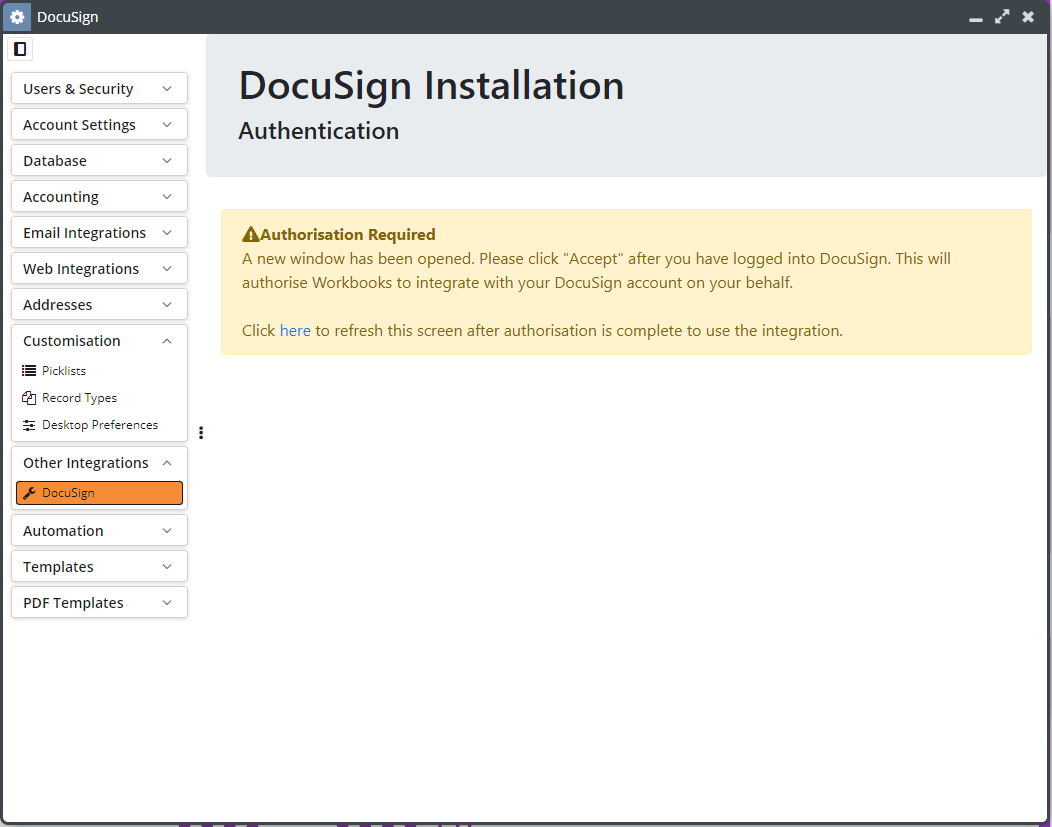Expand the Account Settings section
This screenshot has width=1052, height=827.
(x=99, y=125)
